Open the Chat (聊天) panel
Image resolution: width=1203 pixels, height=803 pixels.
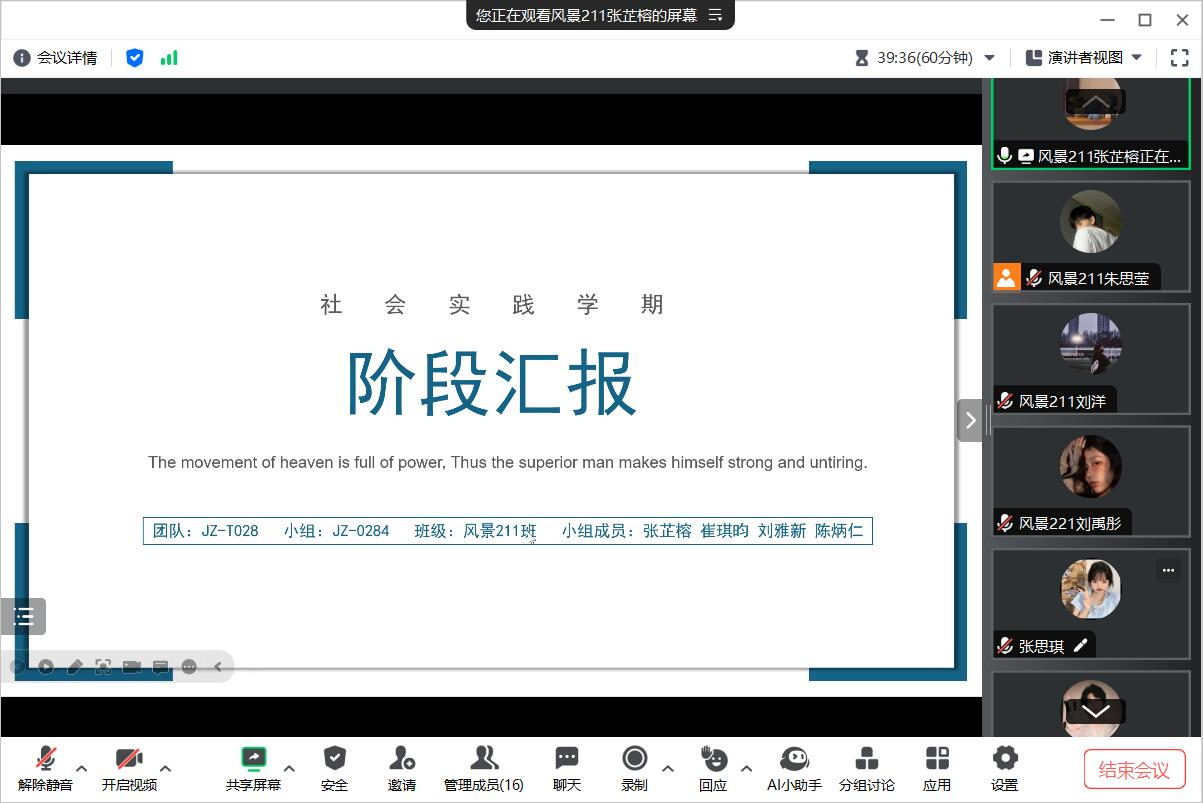[567, 759]
